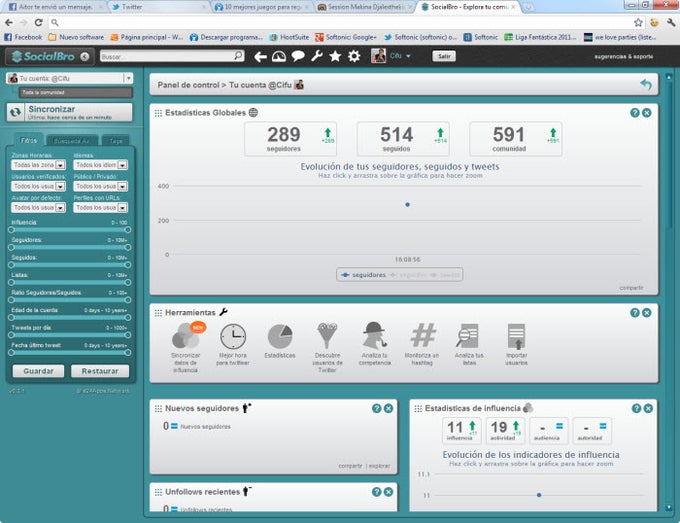
Task: Click the 289 seguidores stat box
Action: (x=291, y=139)
